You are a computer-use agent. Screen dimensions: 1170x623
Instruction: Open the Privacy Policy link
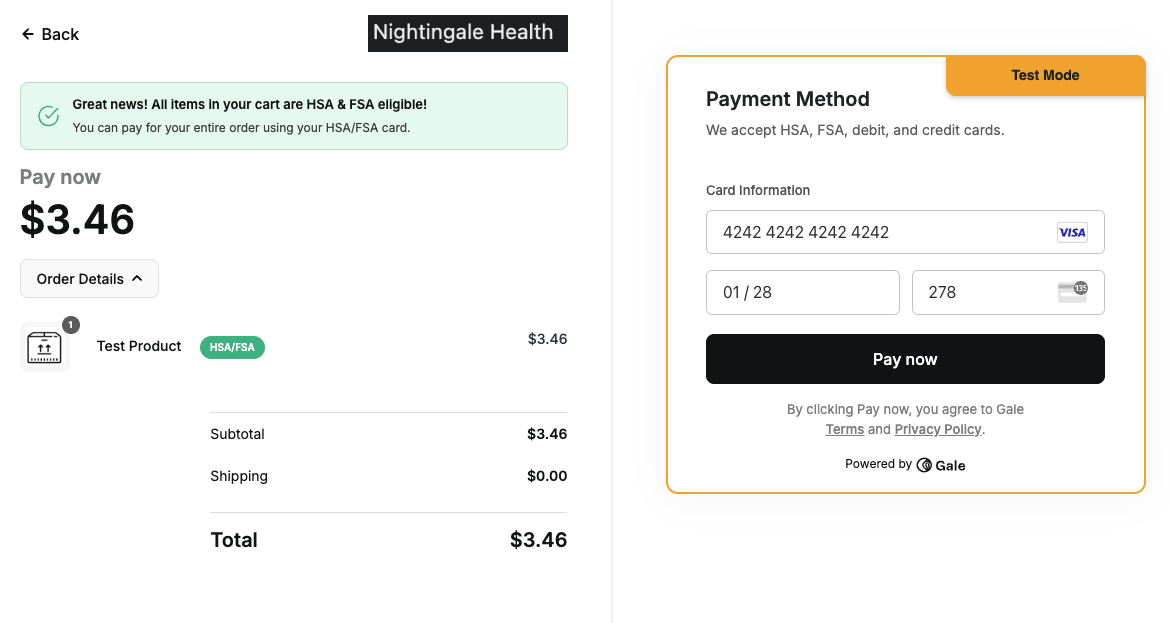pyautogui.click(x=937, y=429)
